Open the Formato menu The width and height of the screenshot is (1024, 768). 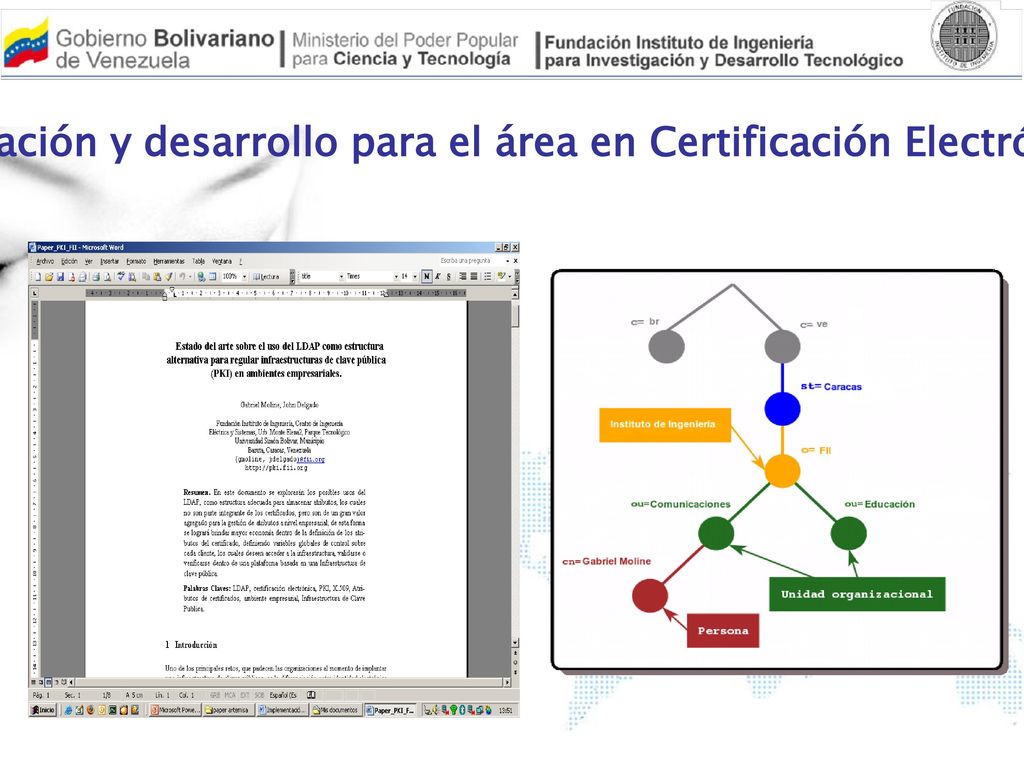[136, 261]
